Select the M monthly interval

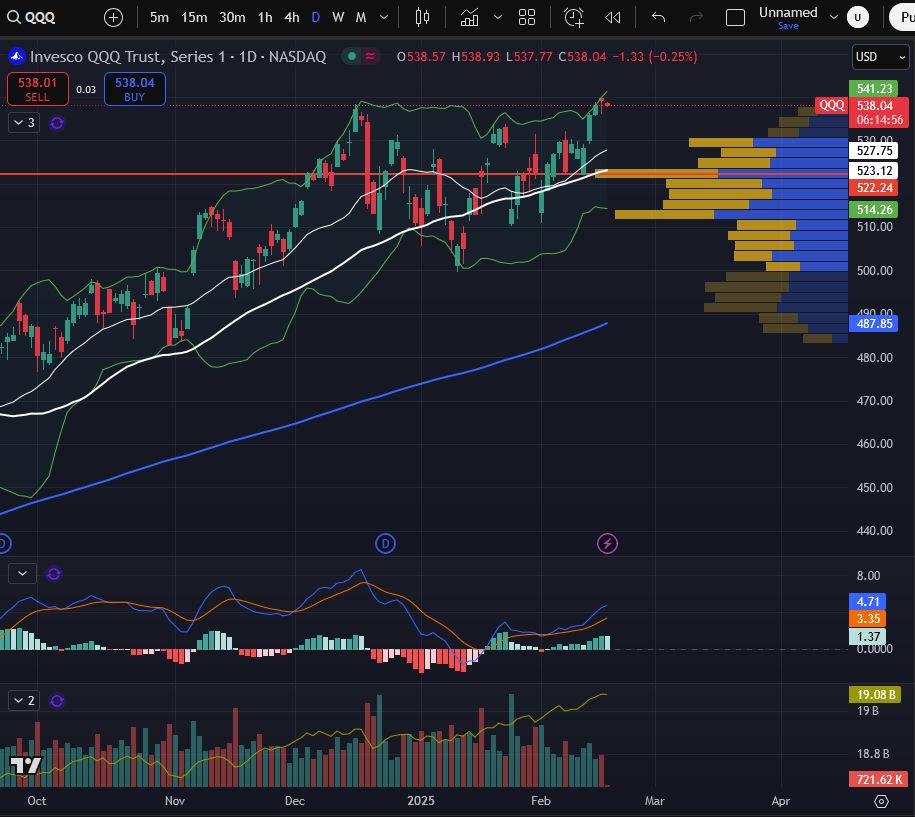click(x=361, y=18)
